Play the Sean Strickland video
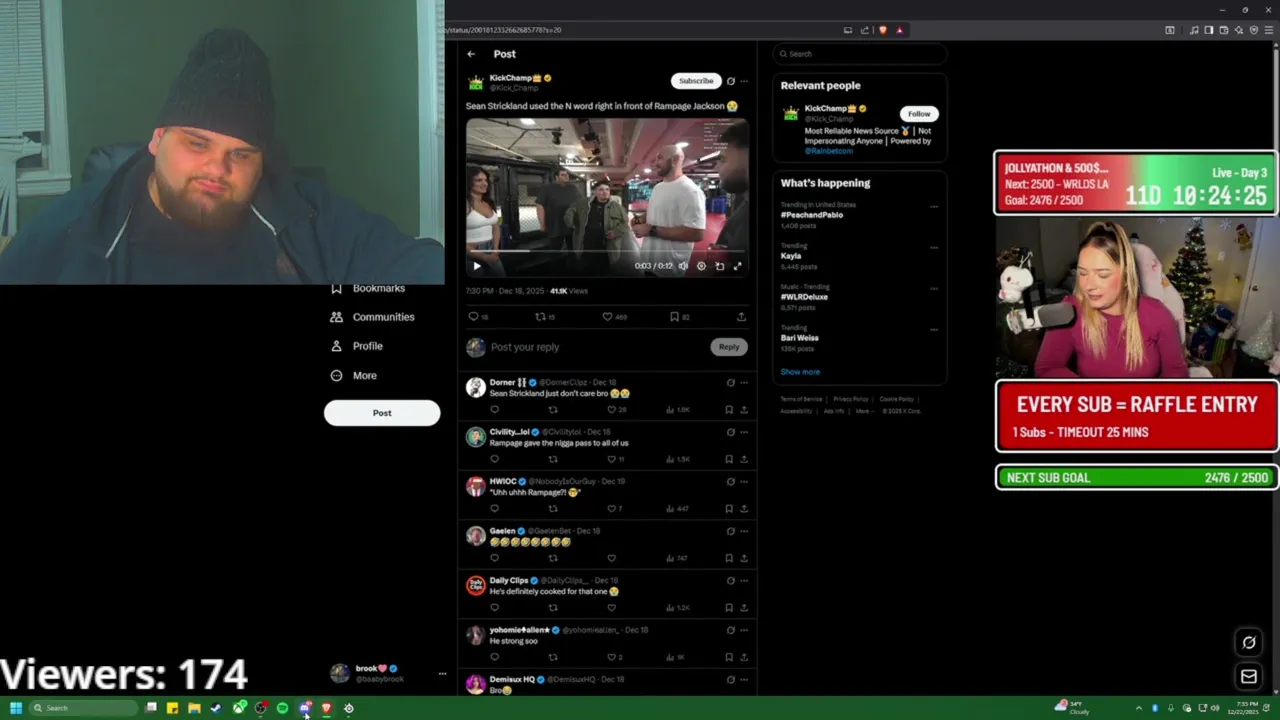The image size is (1280, 720). tap(477, 266)
